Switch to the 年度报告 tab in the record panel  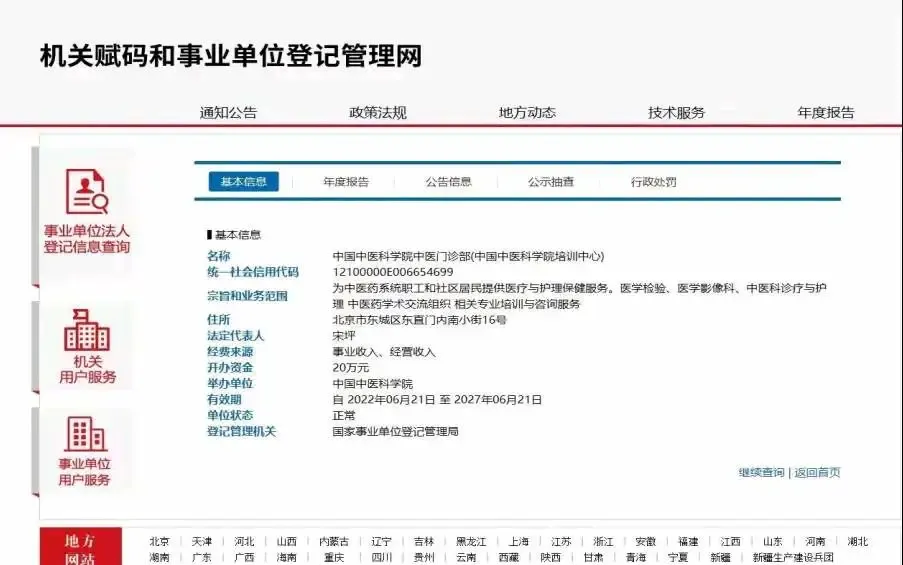click(x=346, y=182)
